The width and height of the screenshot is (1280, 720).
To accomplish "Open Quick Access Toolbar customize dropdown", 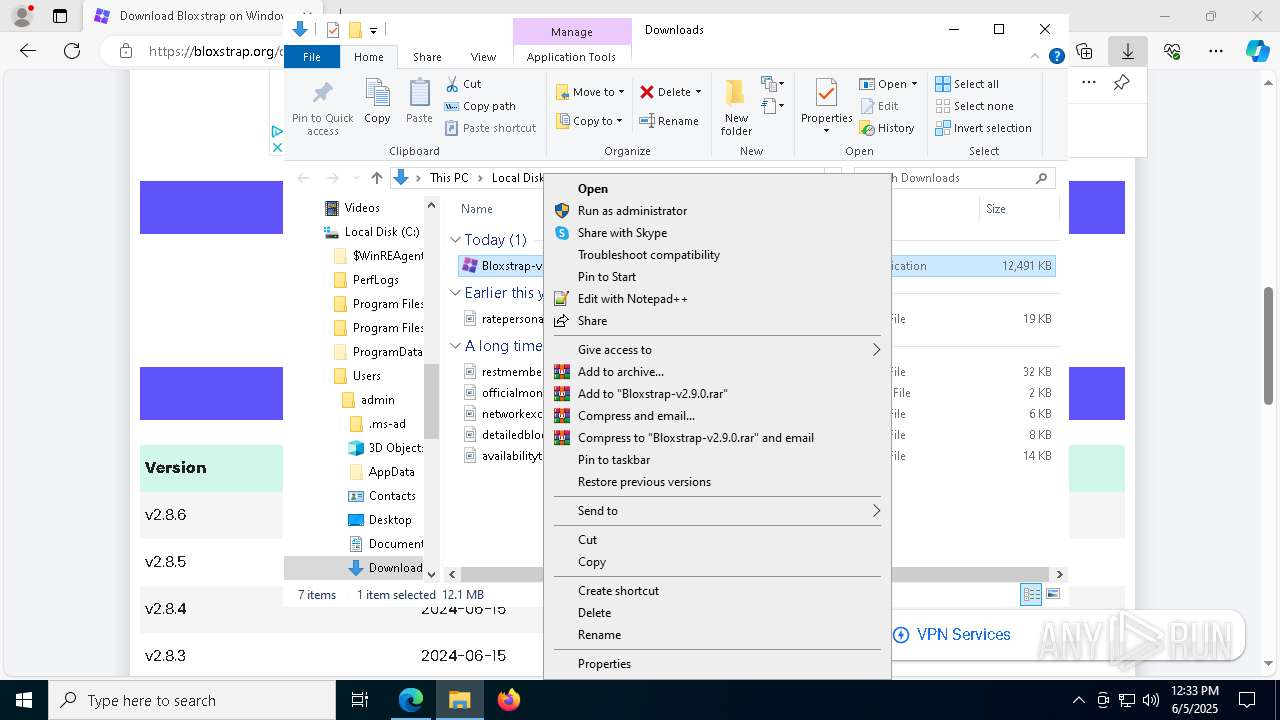I will (373, 30).
